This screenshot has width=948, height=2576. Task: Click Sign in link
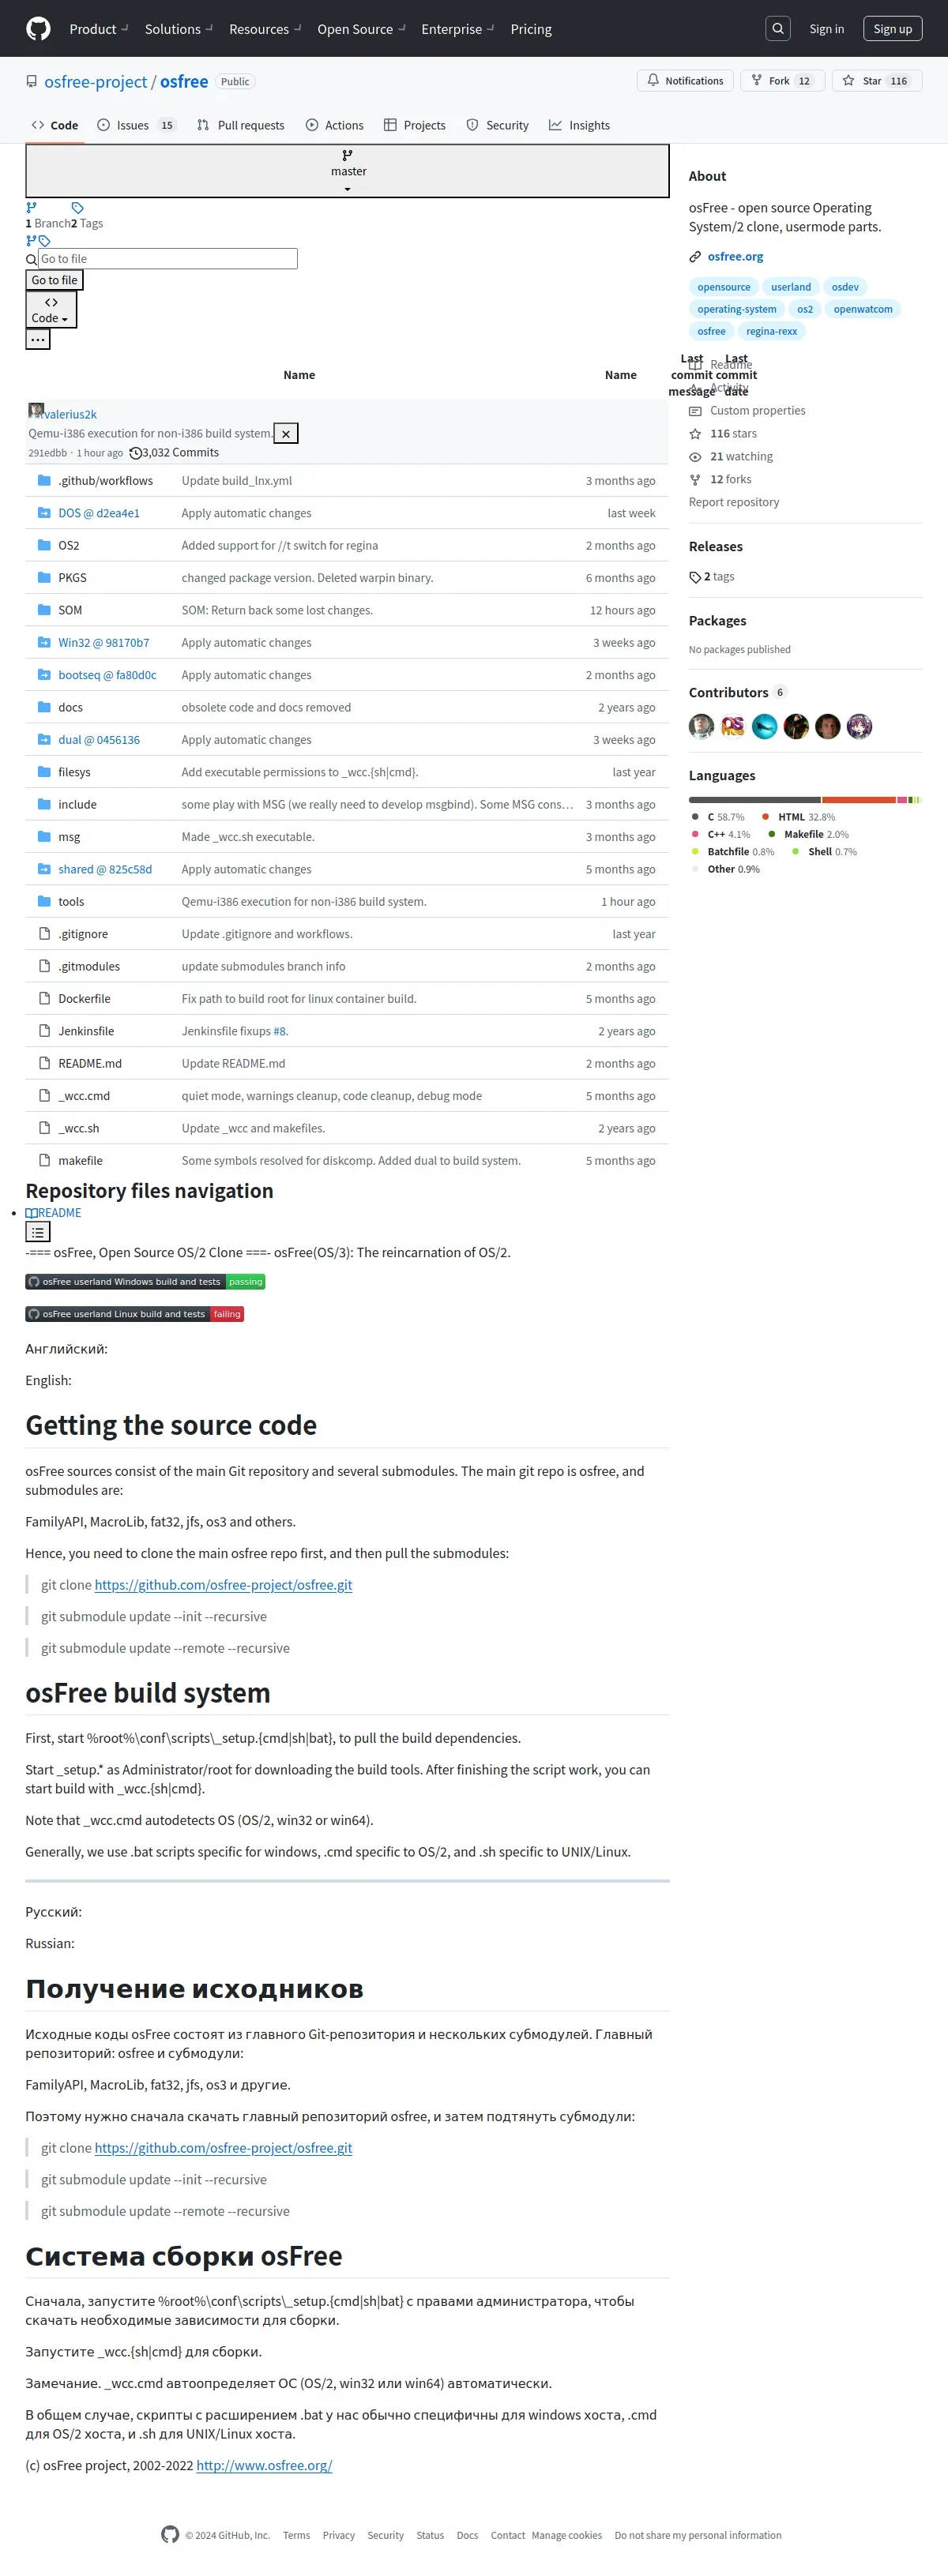pos(826,29)
